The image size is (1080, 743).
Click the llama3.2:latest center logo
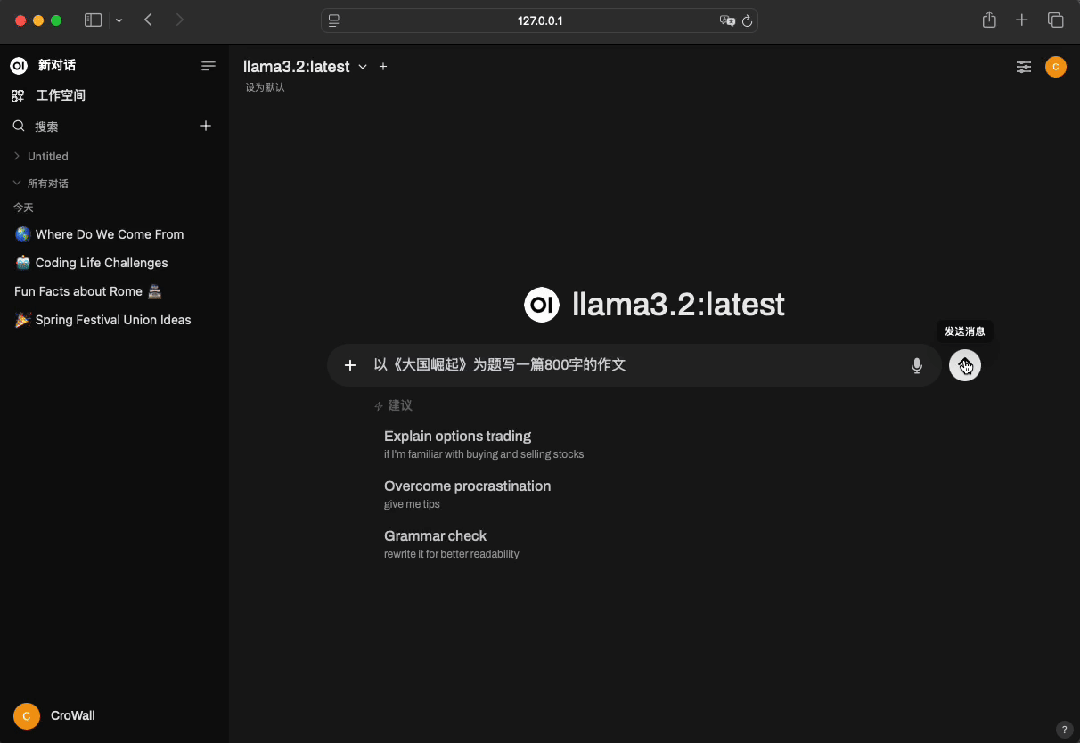pos(541,304)
